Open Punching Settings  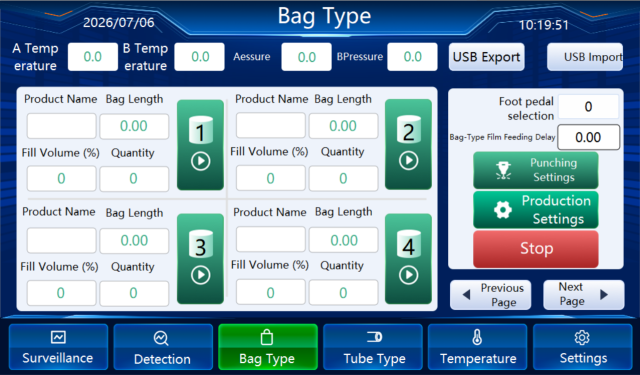point(536,170)
